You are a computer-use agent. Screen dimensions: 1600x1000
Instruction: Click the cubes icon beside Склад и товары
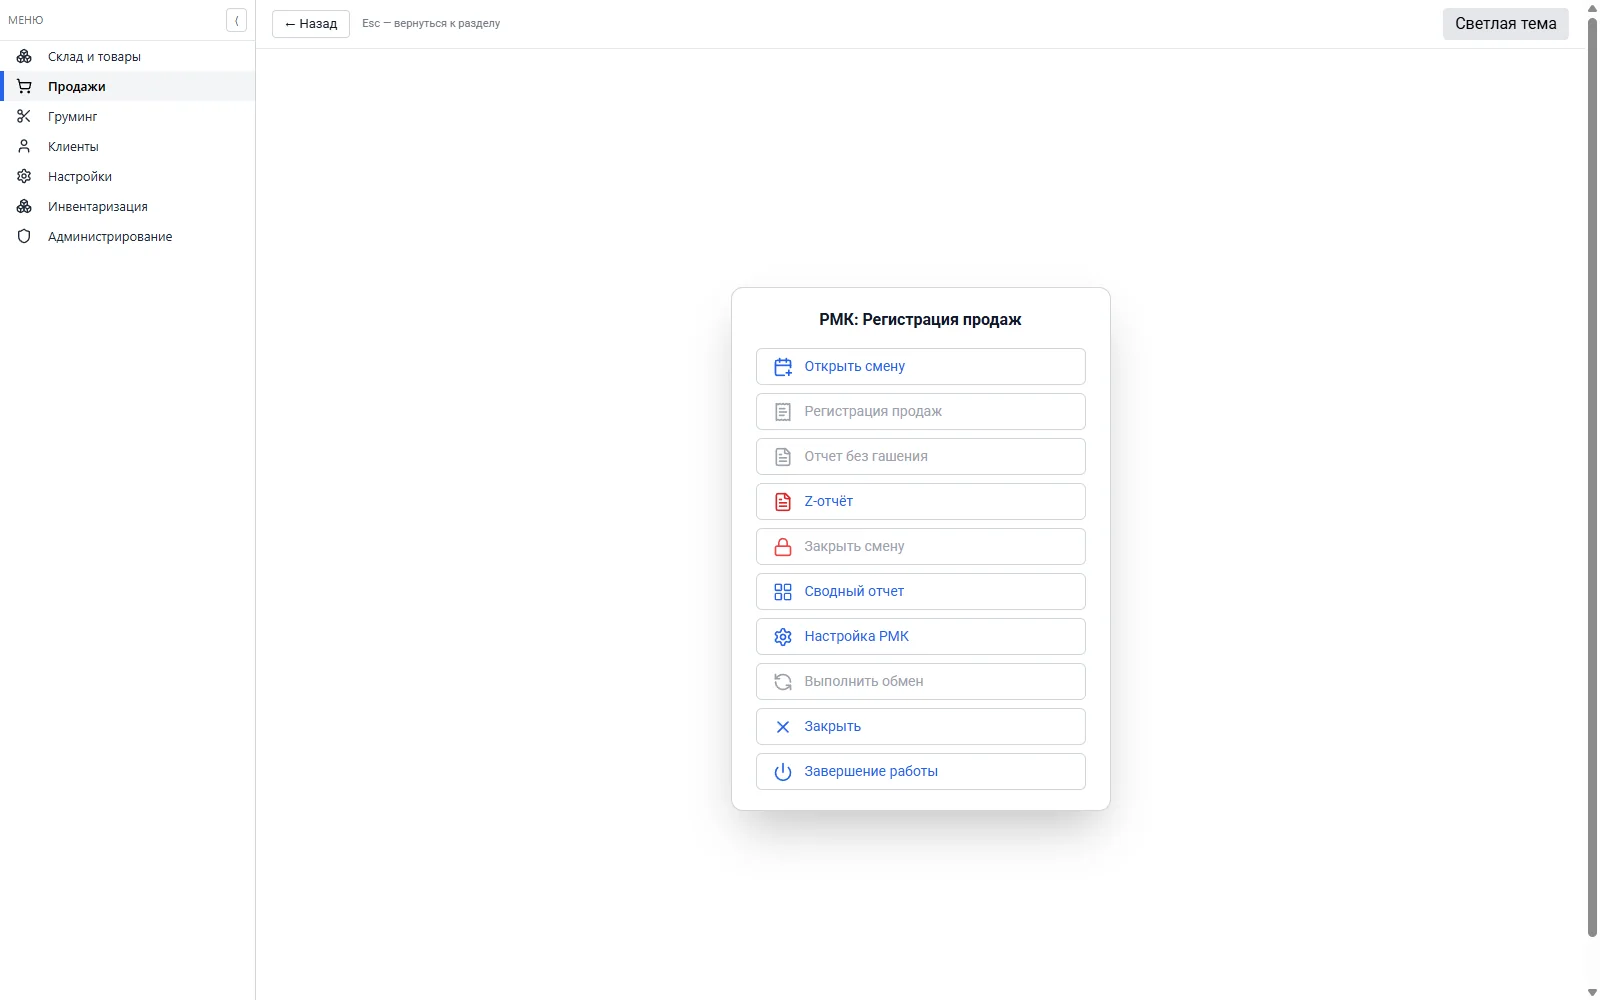click(24, 56)
